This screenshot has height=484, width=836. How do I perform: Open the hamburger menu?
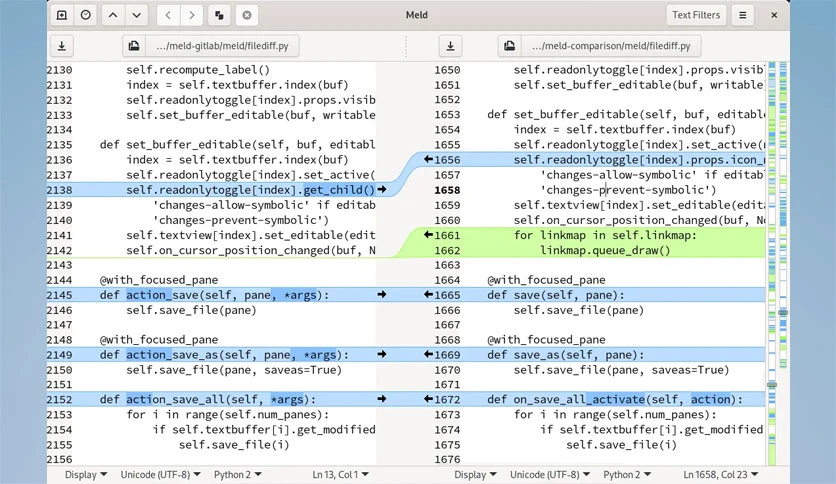coord(742,15)
